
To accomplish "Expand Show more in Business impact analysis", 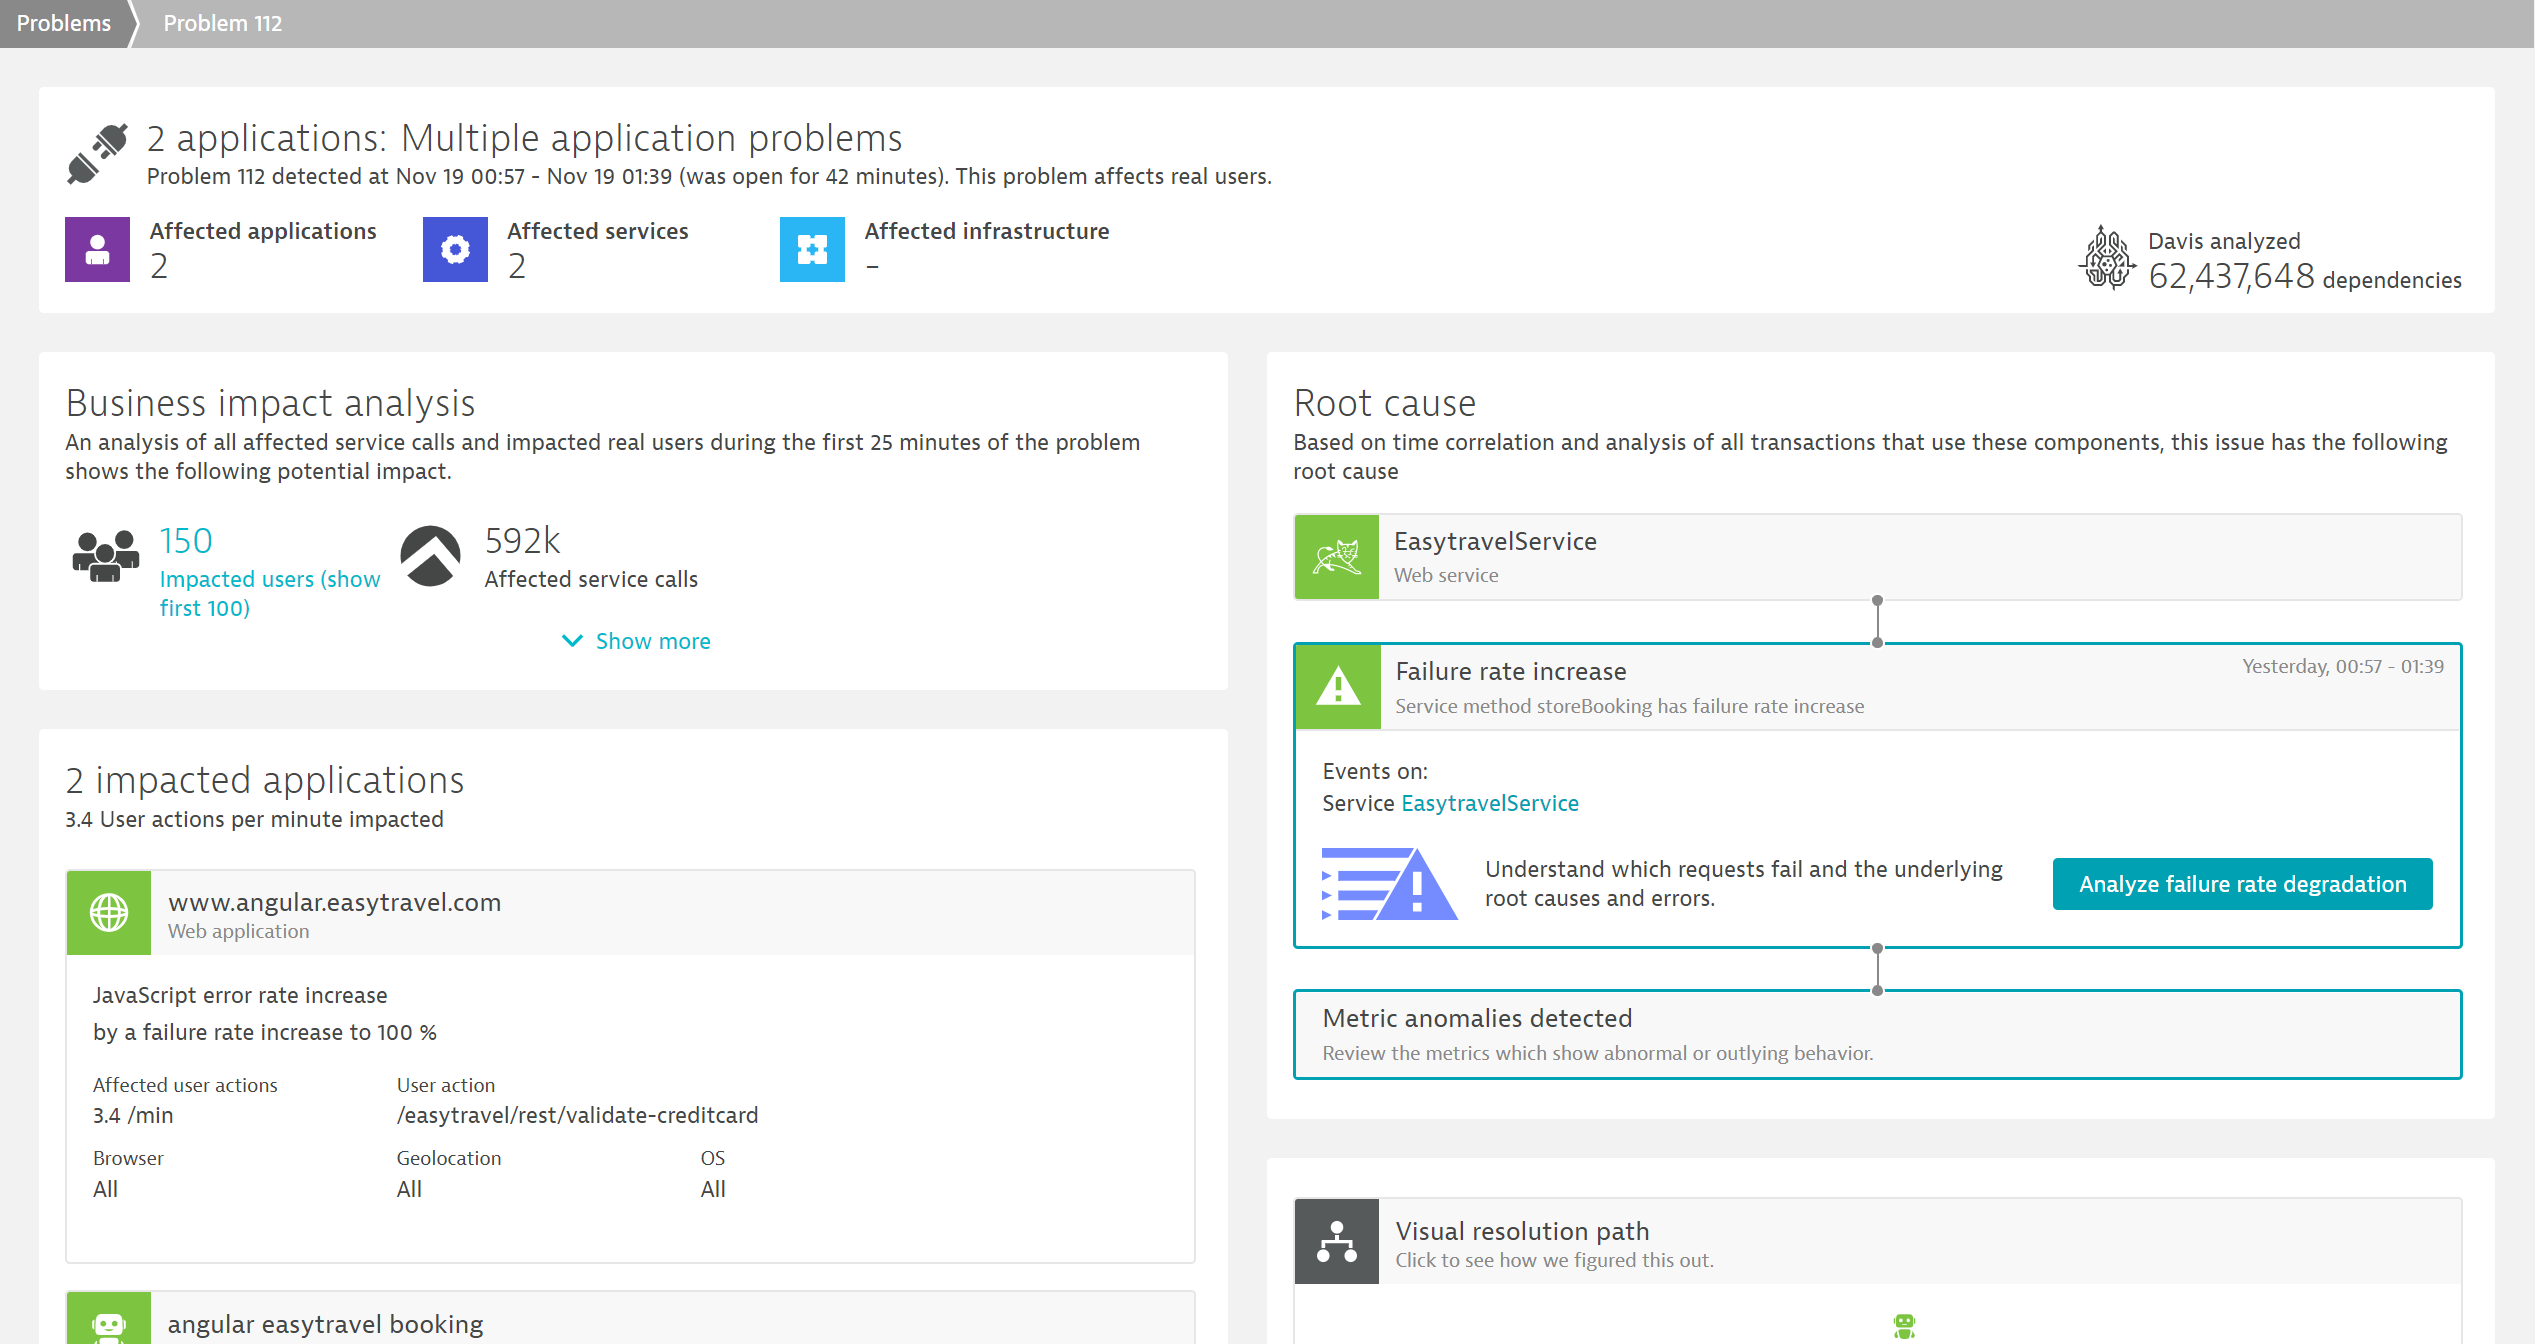I will coord(653,641).
